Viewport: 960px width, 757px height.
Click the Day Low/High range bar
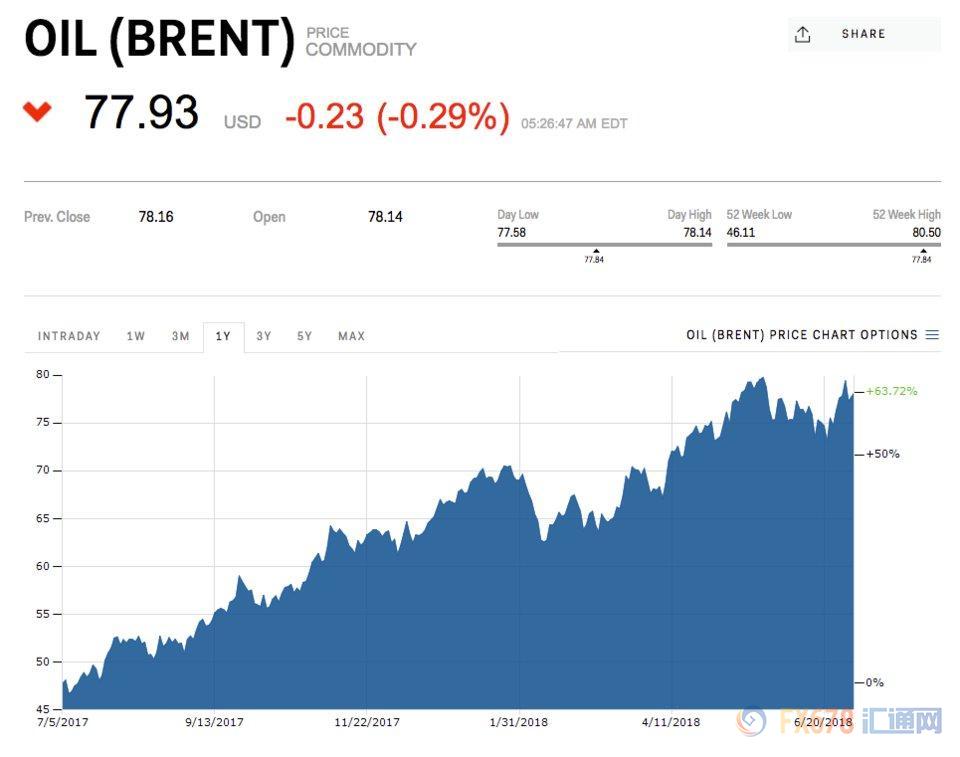604,243
